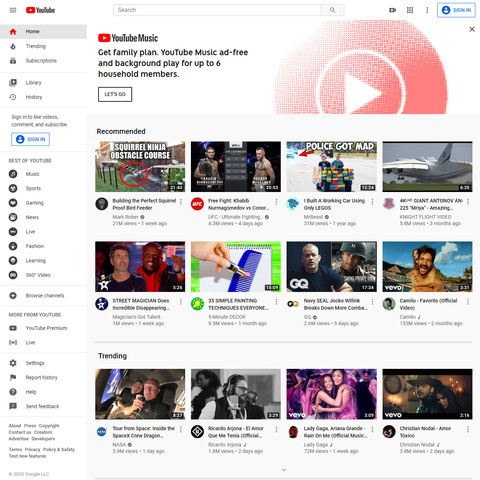Image resolution: width=480 pixels, height=480 pixels.
Task: Open the Squirrel Ninja Obstacle Course thumbnail
Action: click(140, 167)
